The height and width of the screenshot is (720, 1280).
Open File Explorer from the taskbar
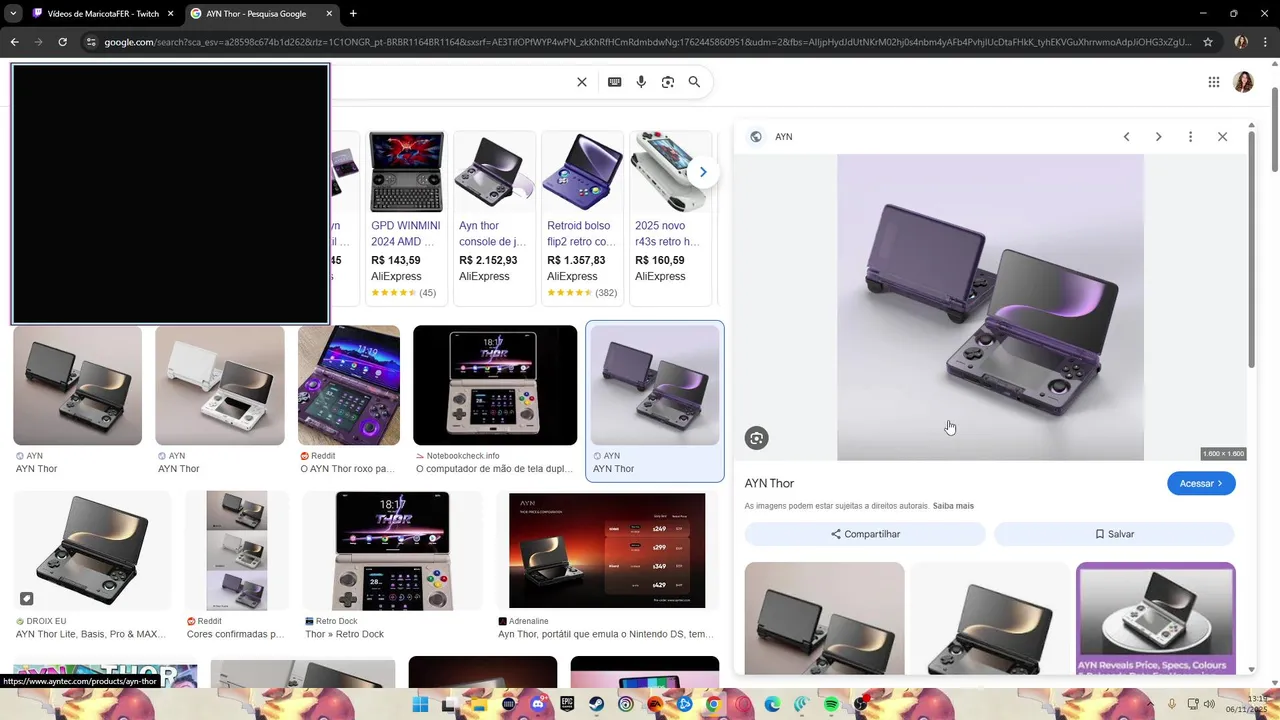tap(479, 704)
